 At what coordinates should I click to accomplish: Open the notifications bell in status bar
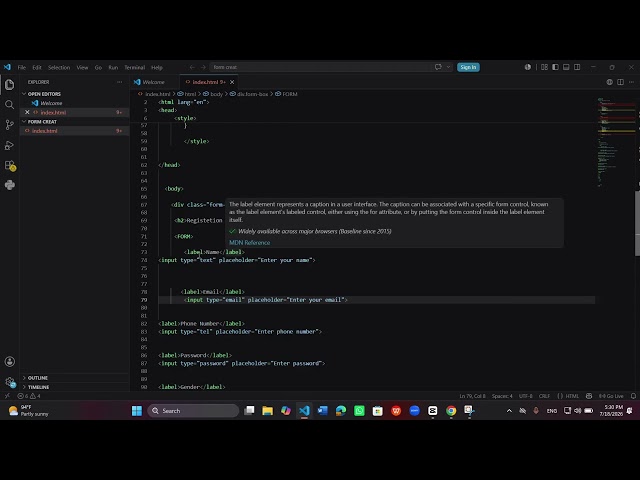coord(633,396)
